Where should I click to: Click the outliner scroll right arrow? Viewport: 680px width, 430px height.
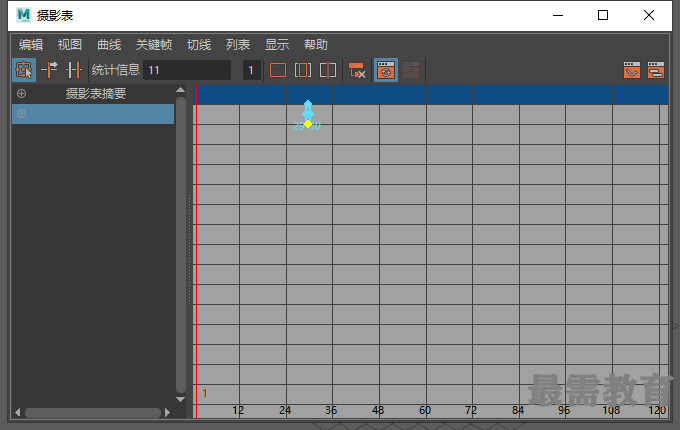click(167, 412)
